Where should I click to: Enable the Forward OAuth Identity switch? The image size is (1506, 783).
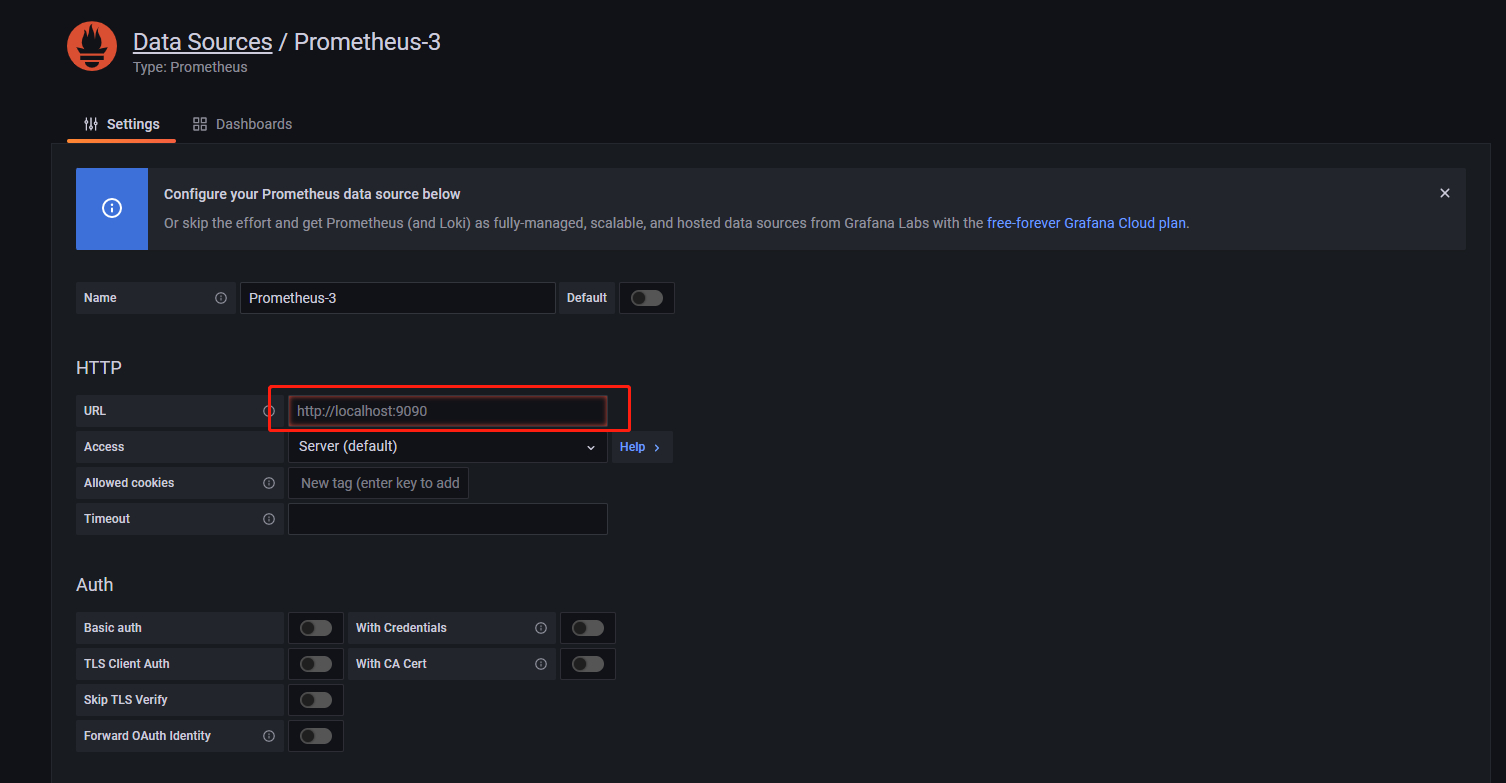tap(316, 736)
